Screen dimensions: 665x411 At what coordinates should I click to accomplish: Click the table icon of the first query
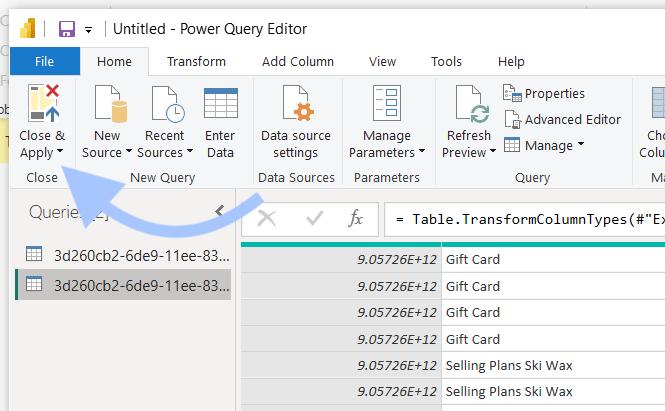[x=34, y=254]
